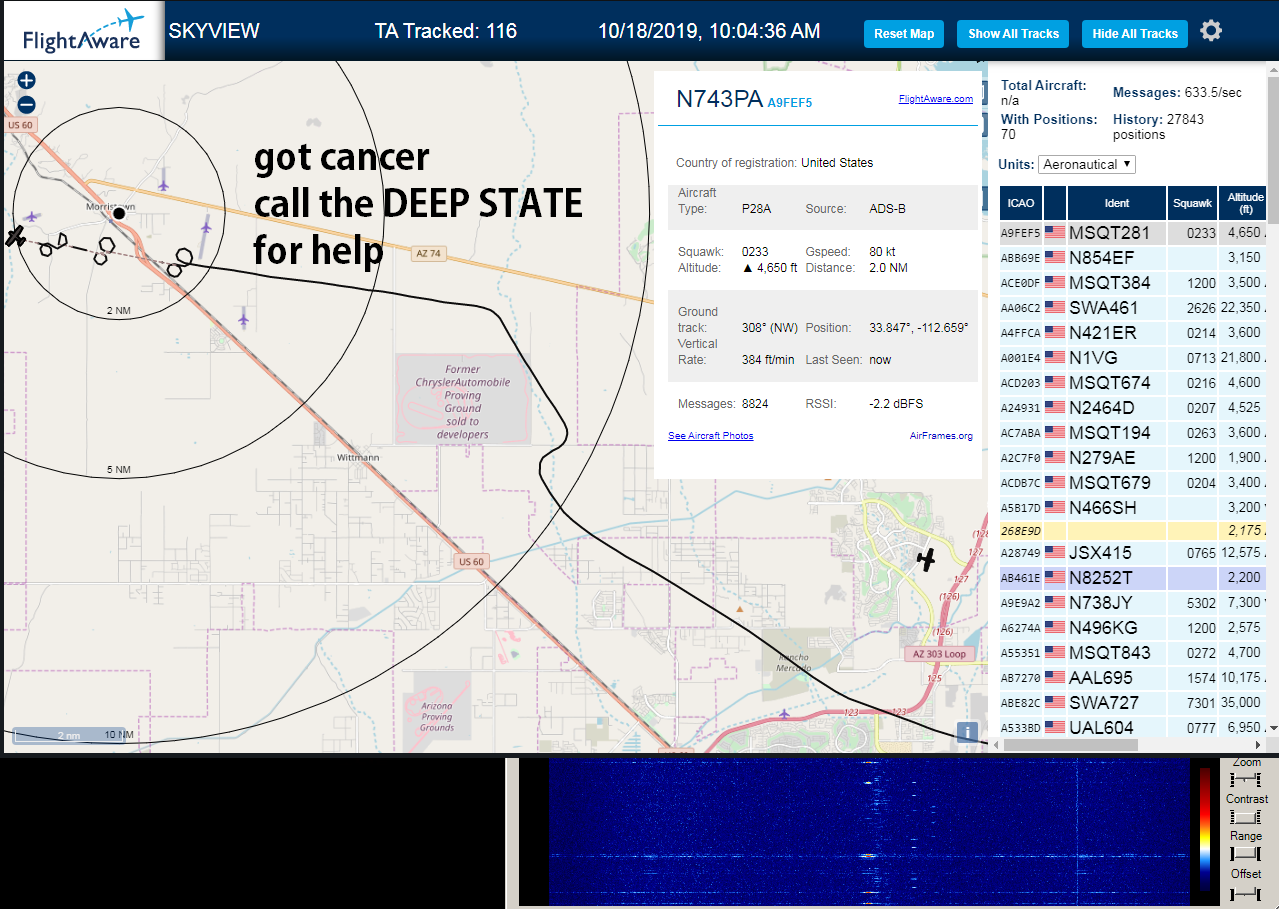1279x909 pixels.
Task: Select the N421ER aircraft row
Action: tap(1133, 332)
